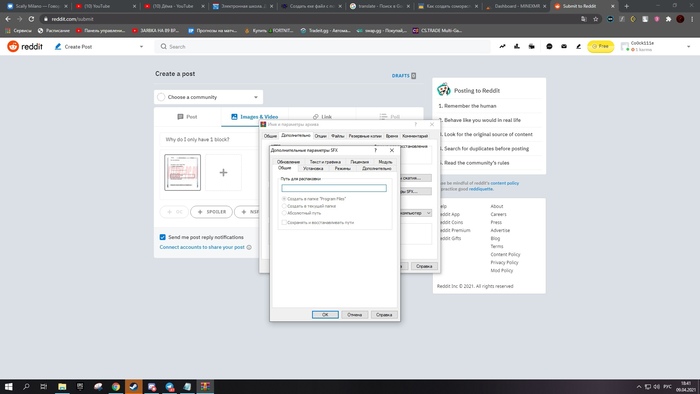Switch to 'Файлы' tab in archive dialog
The image size is (700, 394).
338,136
